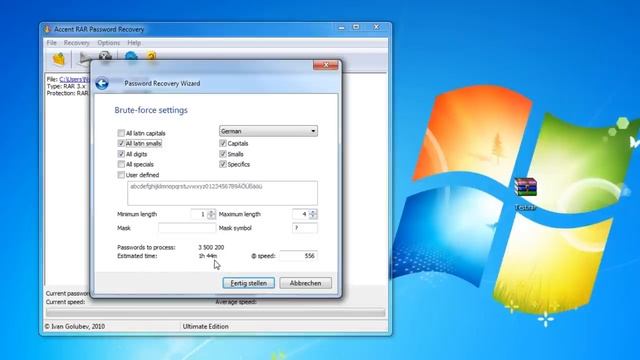Open the File menu
Viewport: 640px width, 360px height.
pos(51,42)
